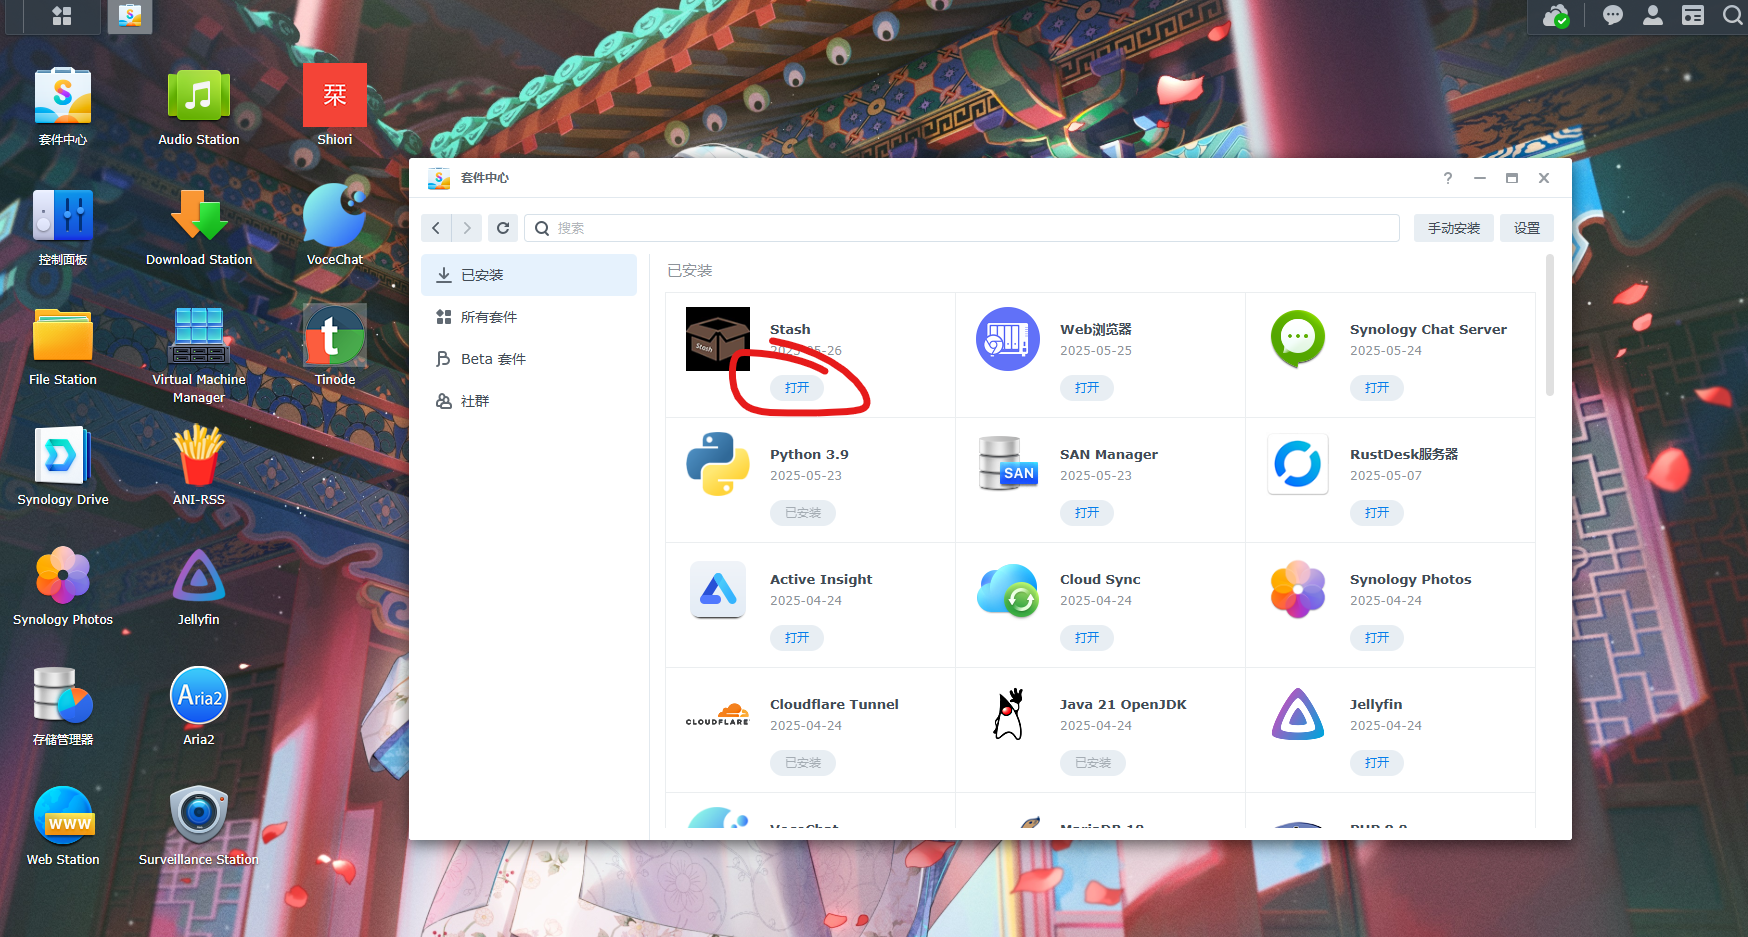
Task: Open notifications chat bubble icon
Action: [x=1612, y=16]
